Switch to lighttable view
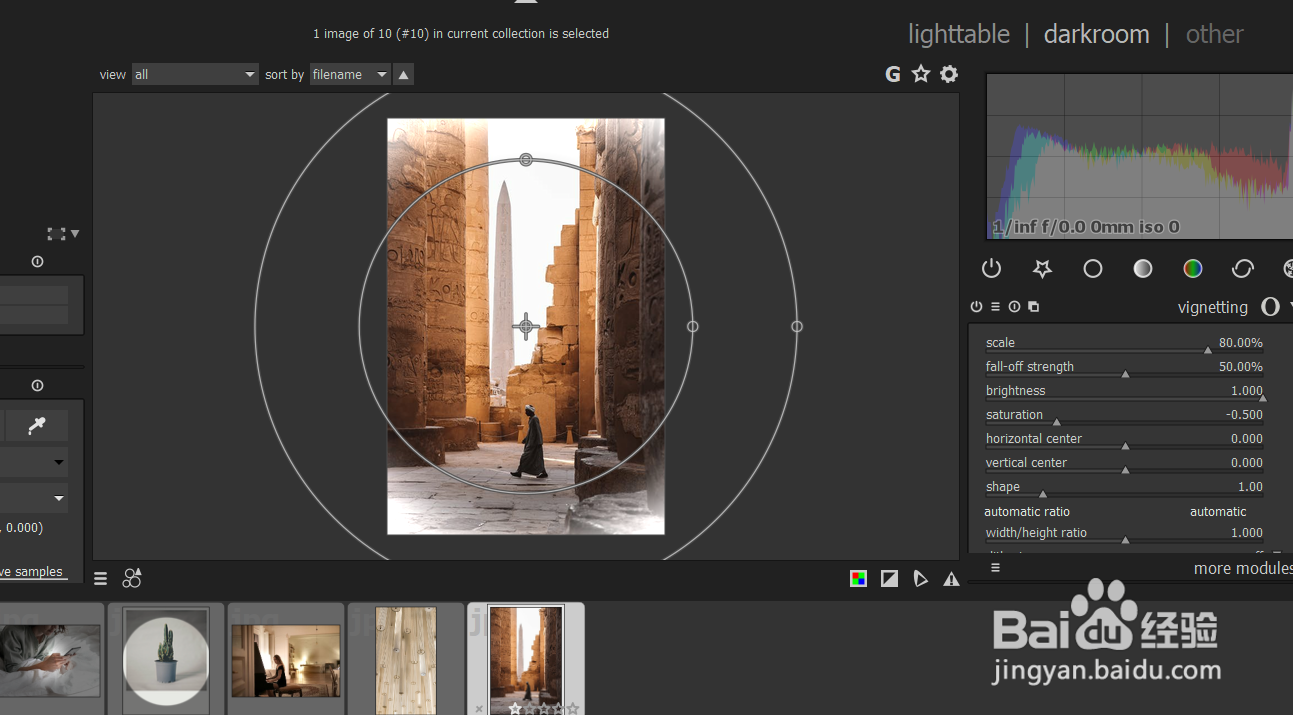The height and width of the screenshot is (715, 1293). (x=958, y=34)
